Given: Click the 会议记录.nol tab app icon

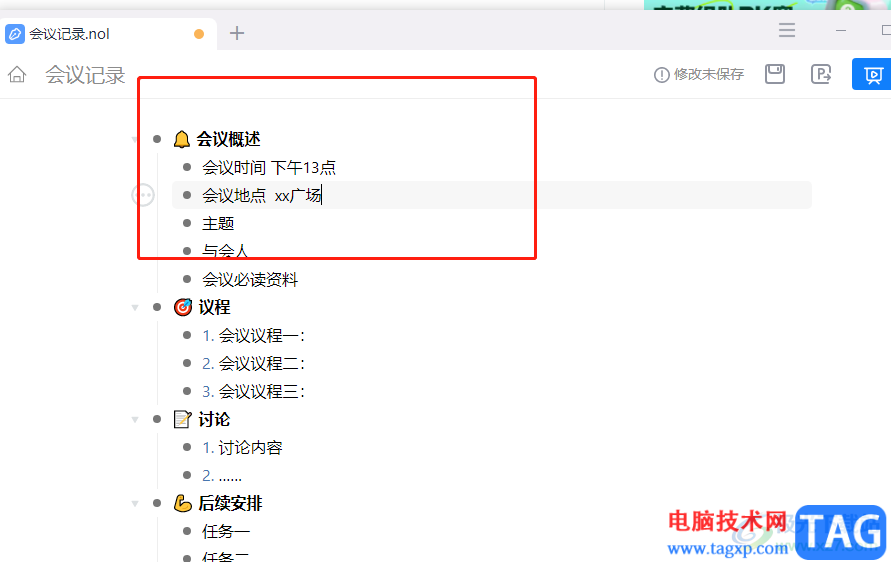Looking at the screenshot, I should click(15, 34).
